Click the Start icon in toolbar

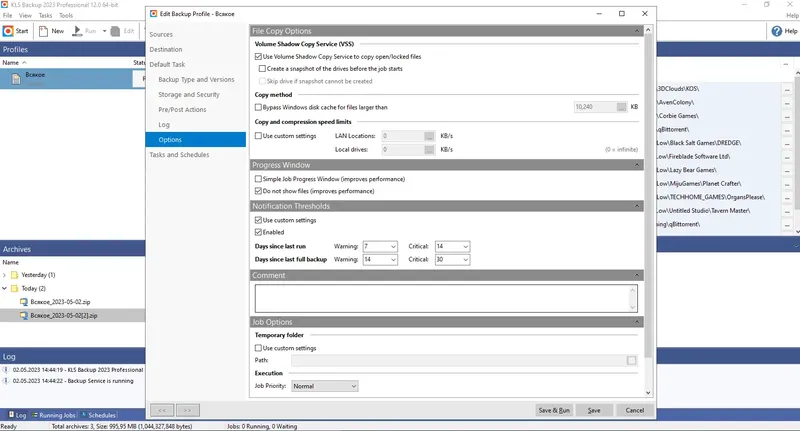tap(8, 31)
